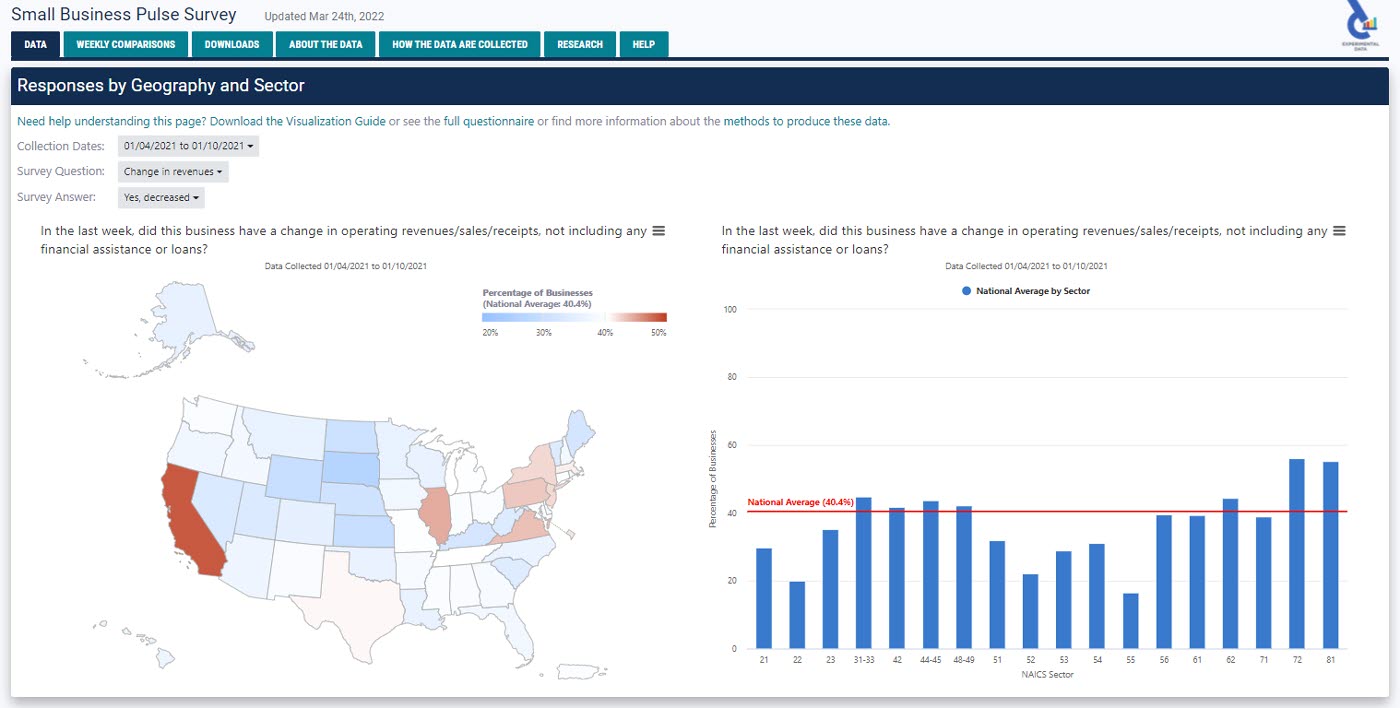
Task: Open the Downloads tab
Action: [232, 44]
